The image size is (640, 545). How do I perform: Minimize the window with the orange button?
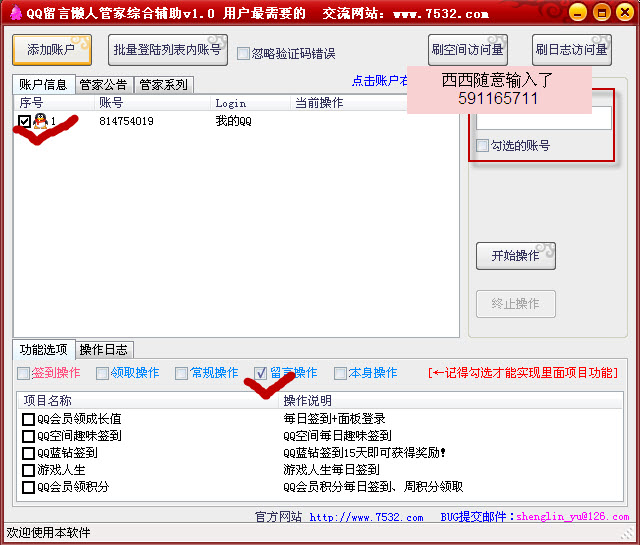tap(576, 14)
